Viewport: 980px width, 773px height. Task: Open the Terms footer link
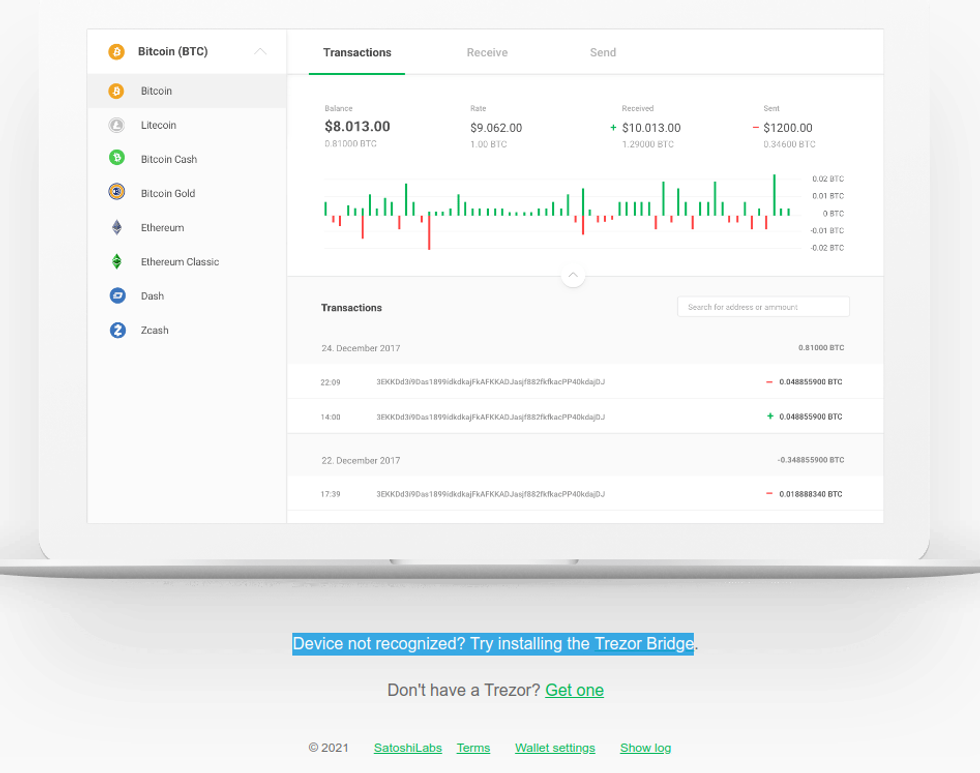click(473, 748)
